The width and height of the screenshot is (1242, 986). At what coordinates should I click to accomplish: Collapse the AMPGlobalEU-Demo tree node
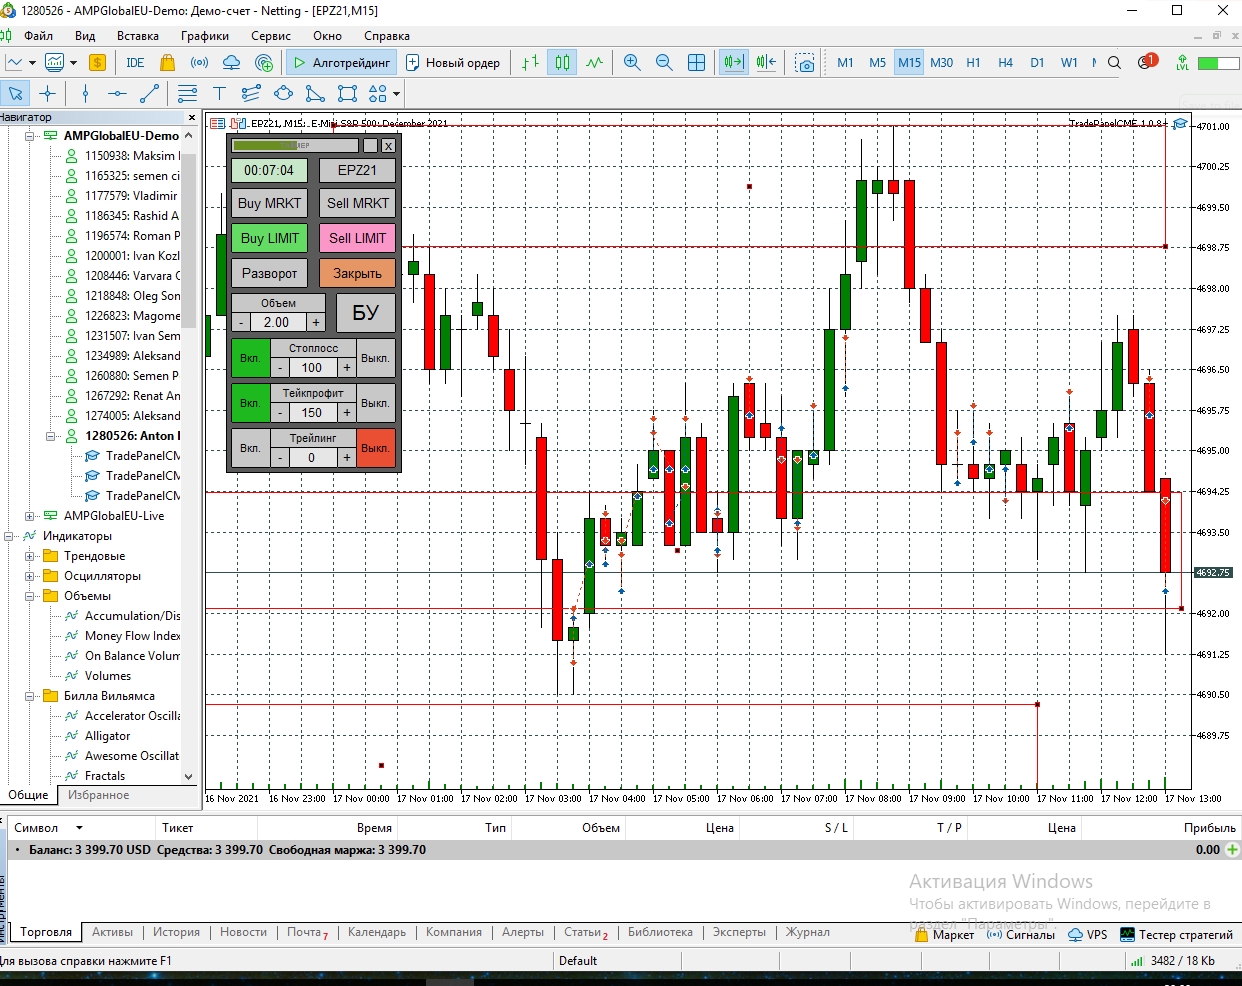(x=30, y=136)
